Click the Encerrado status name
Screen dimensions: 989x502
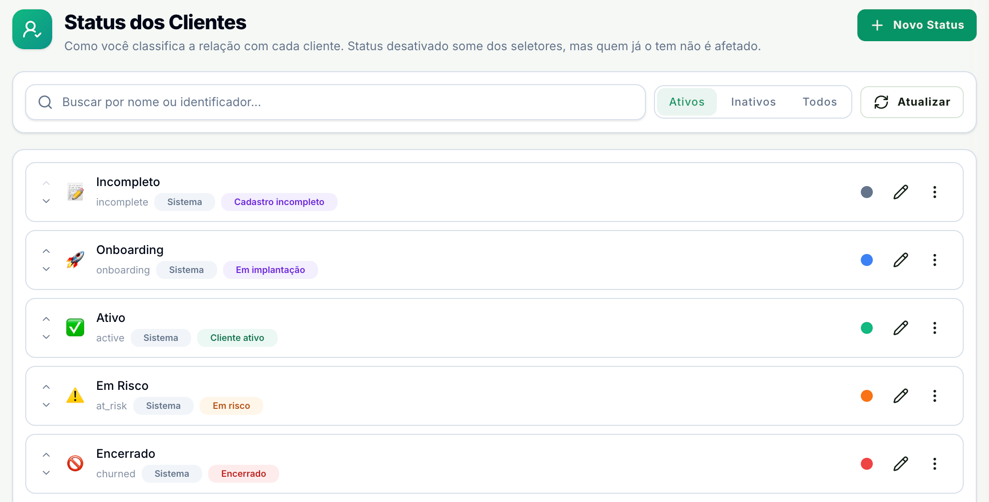click(126, 454)
